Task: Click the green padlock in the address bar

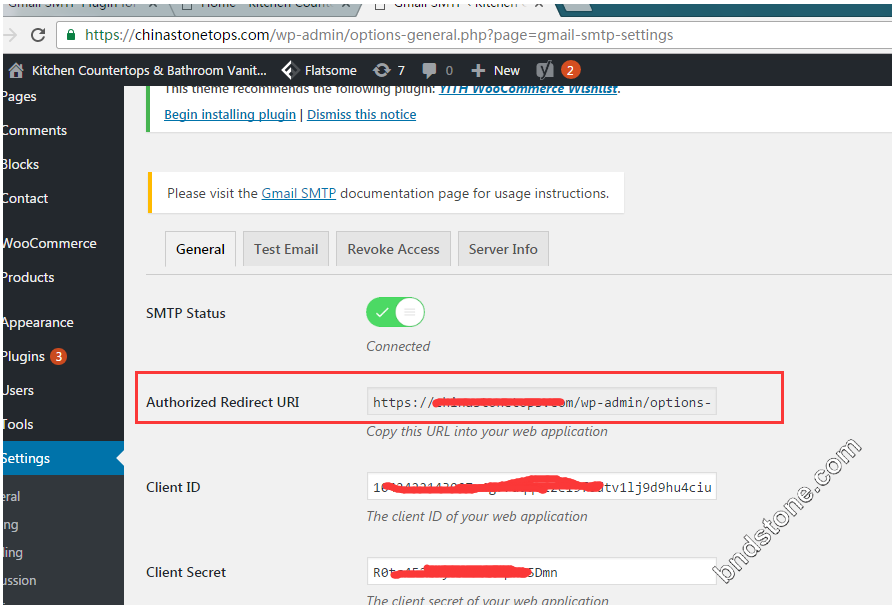Action: (x=71, y=35)
